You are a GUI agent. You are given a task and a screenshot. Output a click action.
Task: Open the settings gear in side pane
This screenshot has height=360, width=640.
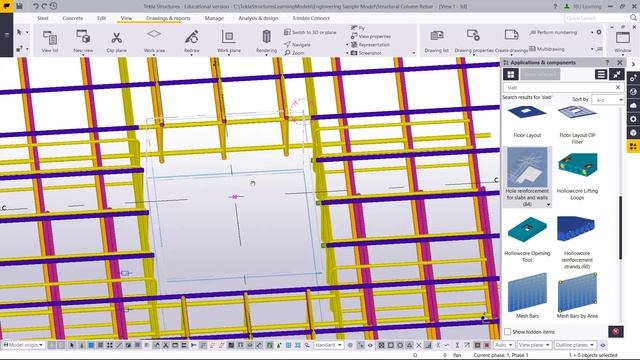click(633, 119)
